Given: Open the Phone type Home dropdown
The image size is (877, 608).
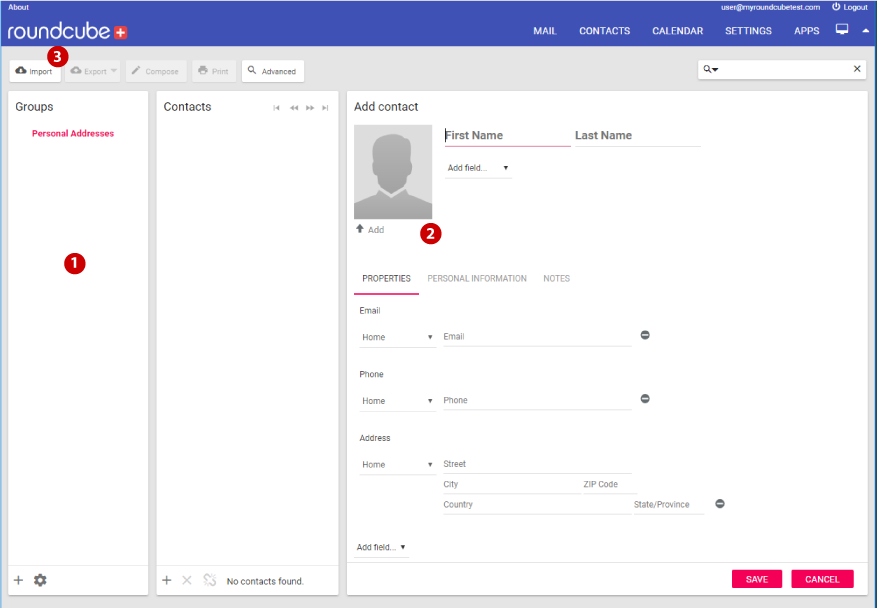Looking at the screenshot, I should [398, 401].
